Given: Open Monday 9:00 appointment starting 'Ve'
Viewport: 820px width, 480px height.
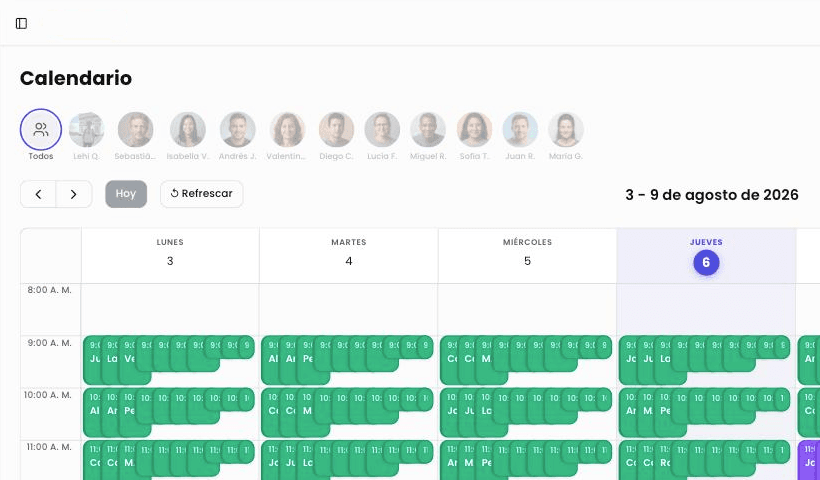Looking at the screenshot, I should (x=128, y=360).
